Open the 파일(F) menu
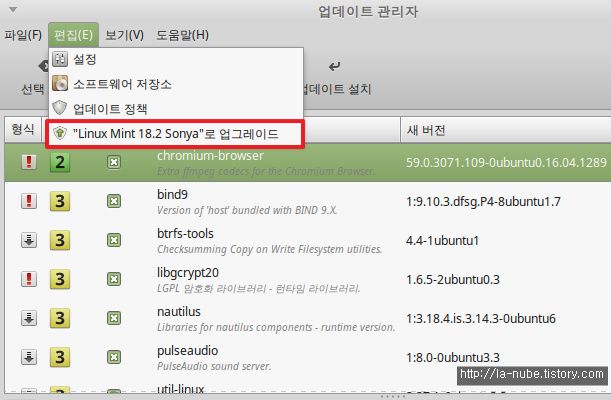Viewport: 611px width, 400px height. 23,35
